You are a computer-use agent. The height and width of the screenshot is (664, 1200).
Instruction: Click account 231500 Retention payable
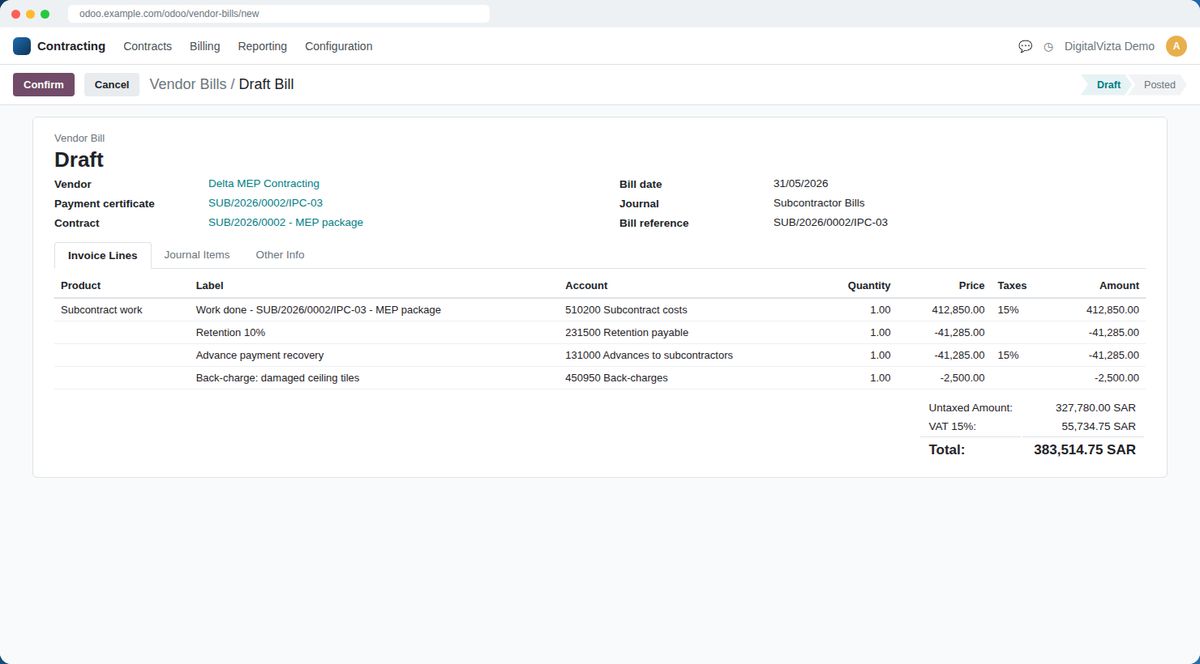pyautogui.click(x=627, y=333)
